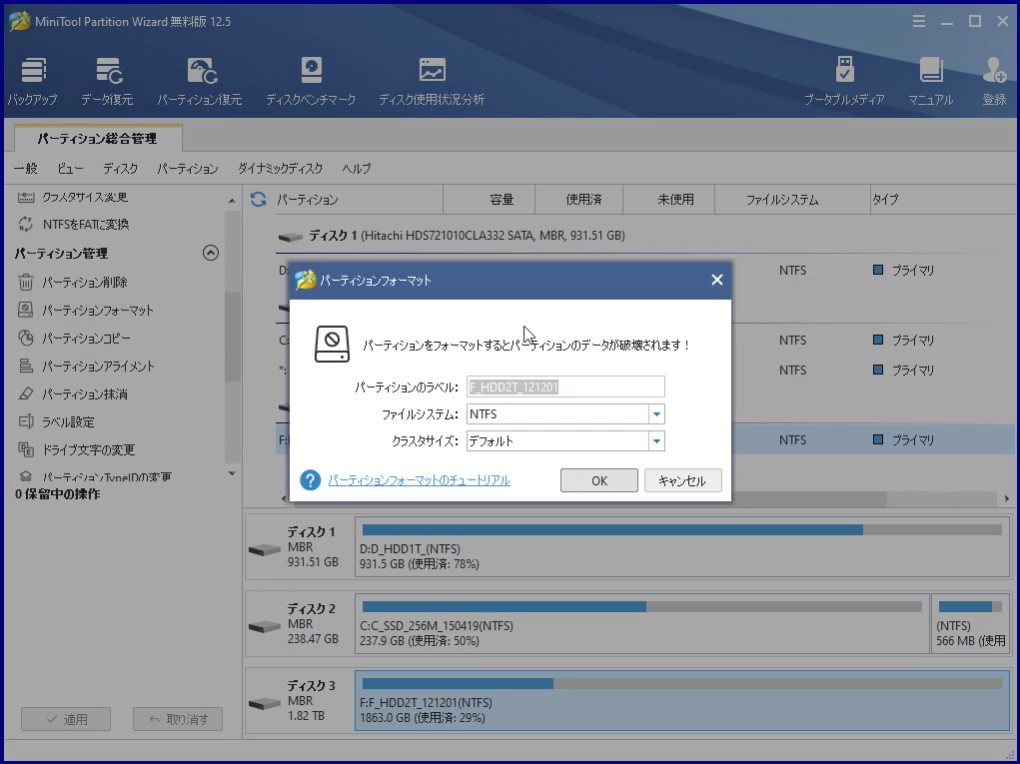The image size is (1020, 764).
Task: Click the disk 2 drive icon
Action: (x=264, y=627)
